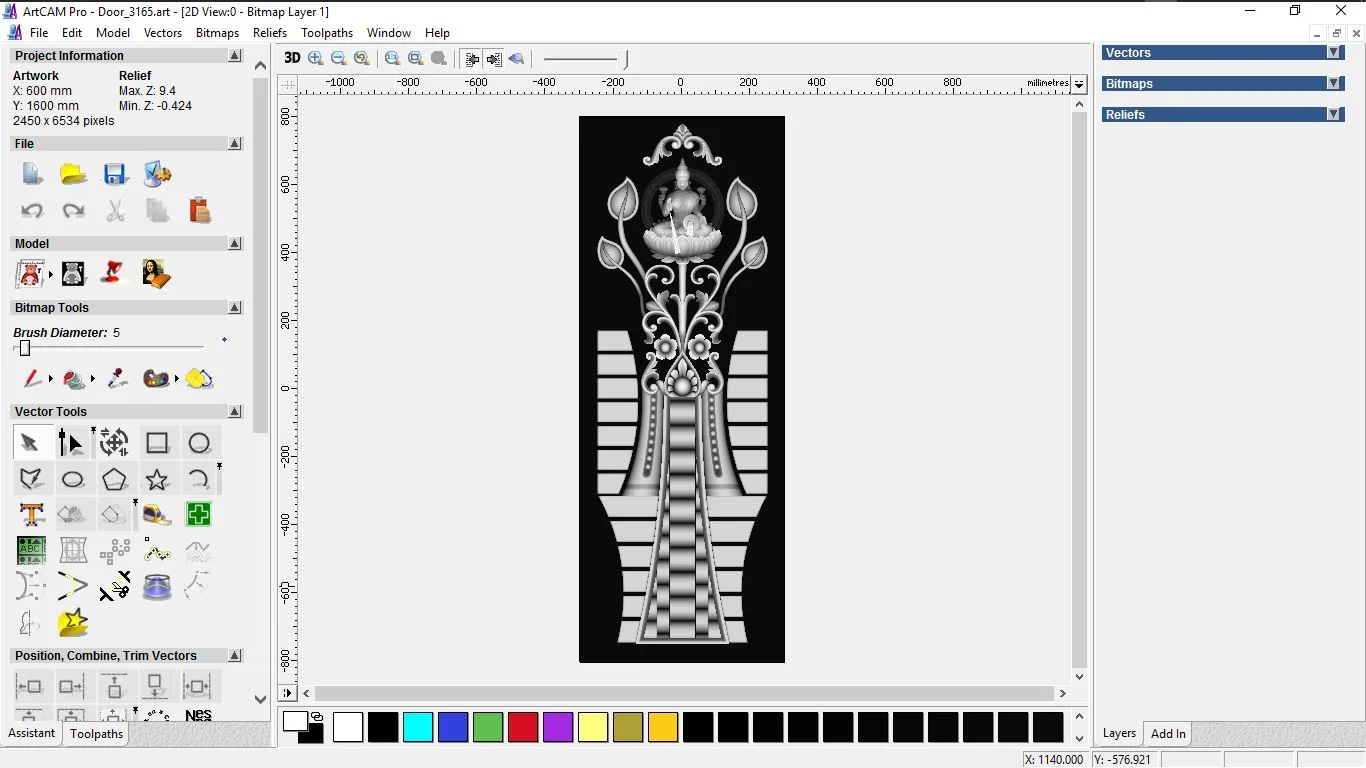Select the Create Rectangle vector tool
Image resolution: width=1366 pixels, height=768 pixels.
coord(157,443)
